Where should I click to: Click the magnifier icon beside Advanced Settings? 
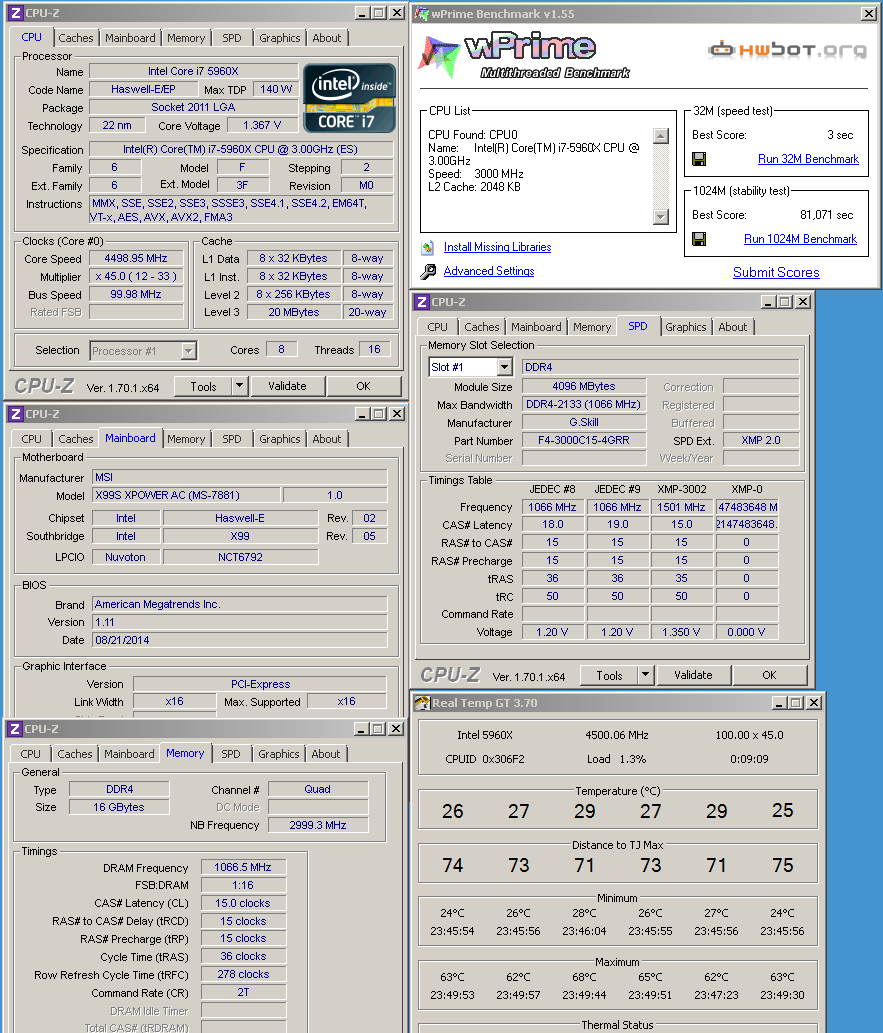point(427,270)
